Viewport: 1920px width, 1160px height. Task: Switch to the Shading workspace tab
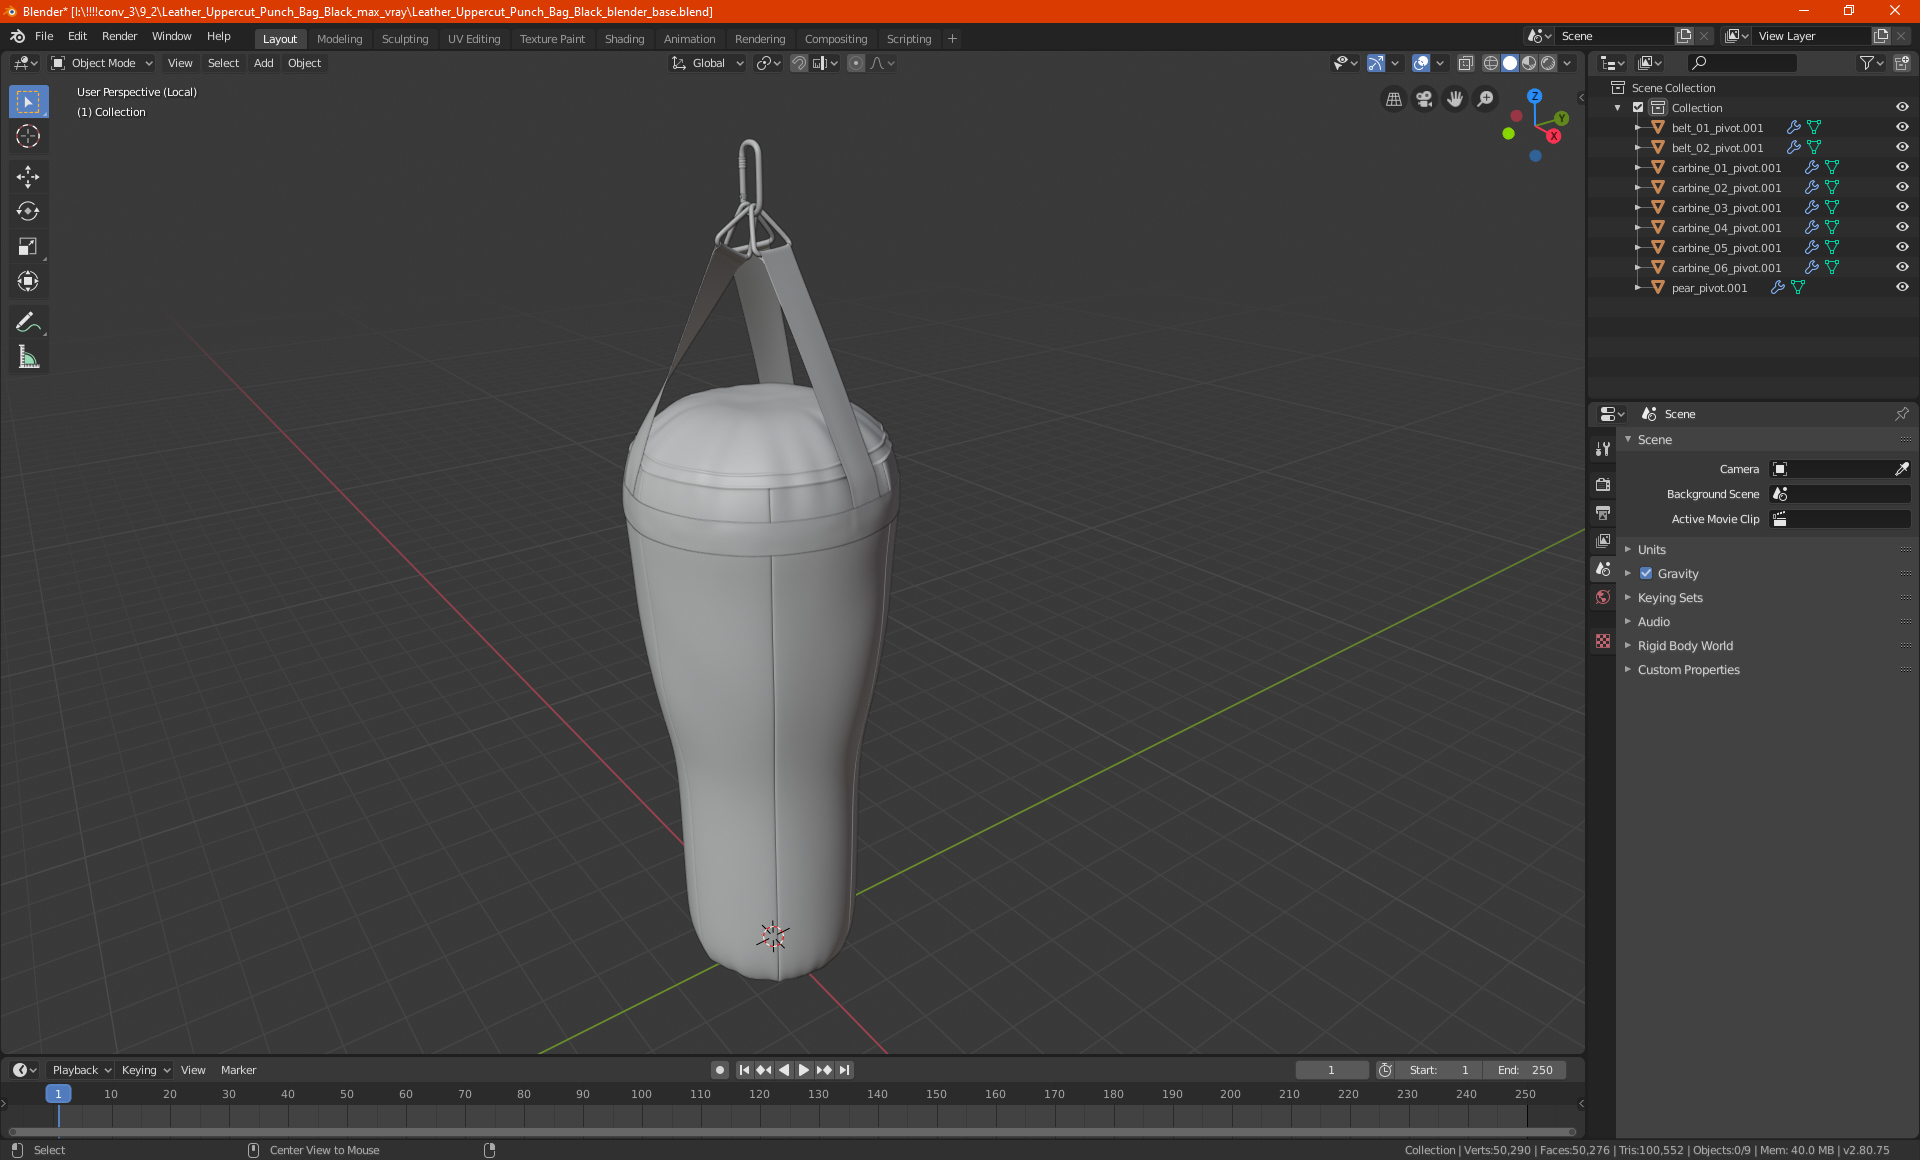tap(624, 39)
